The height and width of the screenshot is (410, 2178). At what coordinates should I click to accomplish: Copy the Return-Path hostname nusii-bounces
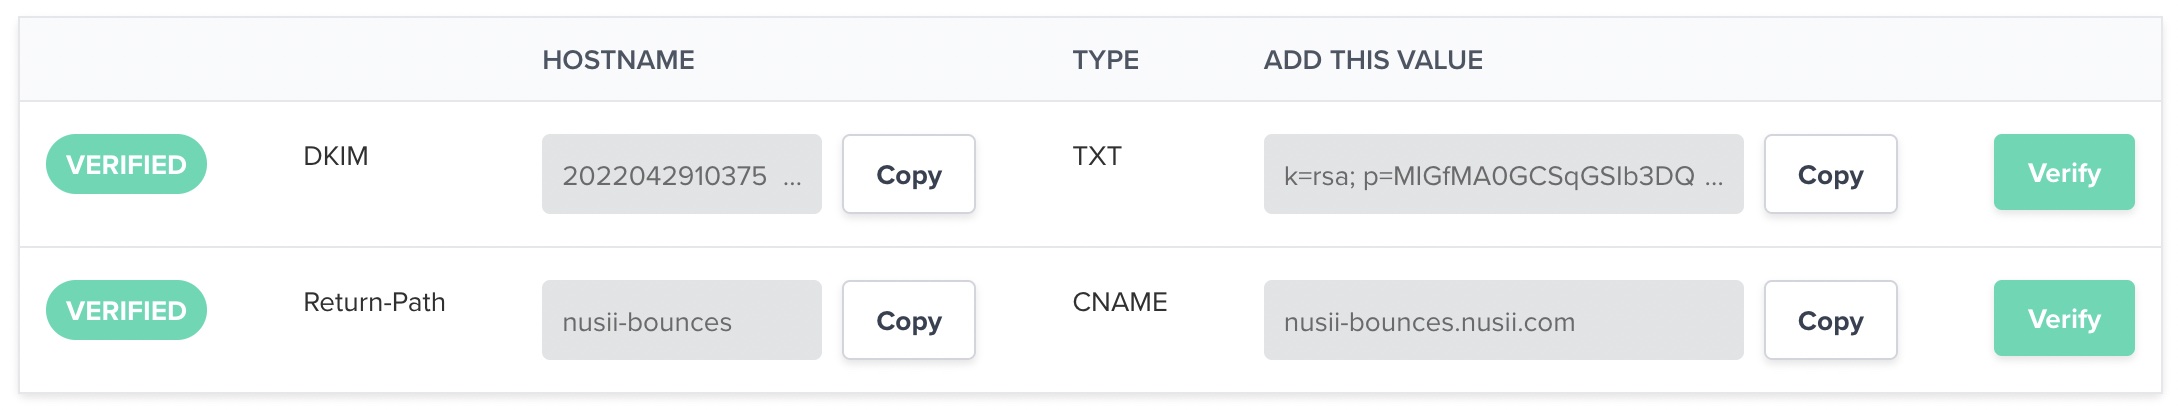[908, 320]
